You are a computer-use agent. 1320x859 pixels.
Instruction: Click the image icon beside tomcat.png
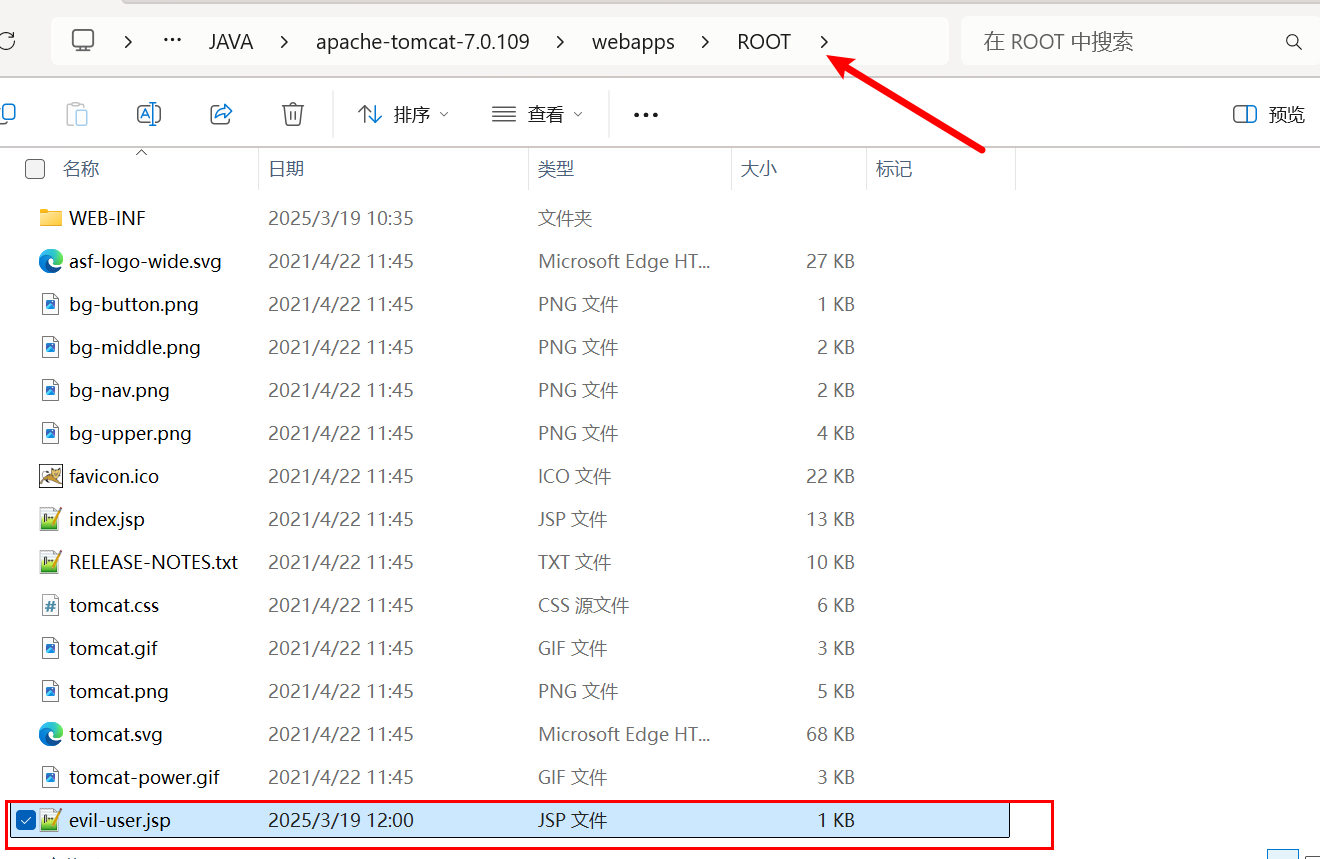point(50,691)
